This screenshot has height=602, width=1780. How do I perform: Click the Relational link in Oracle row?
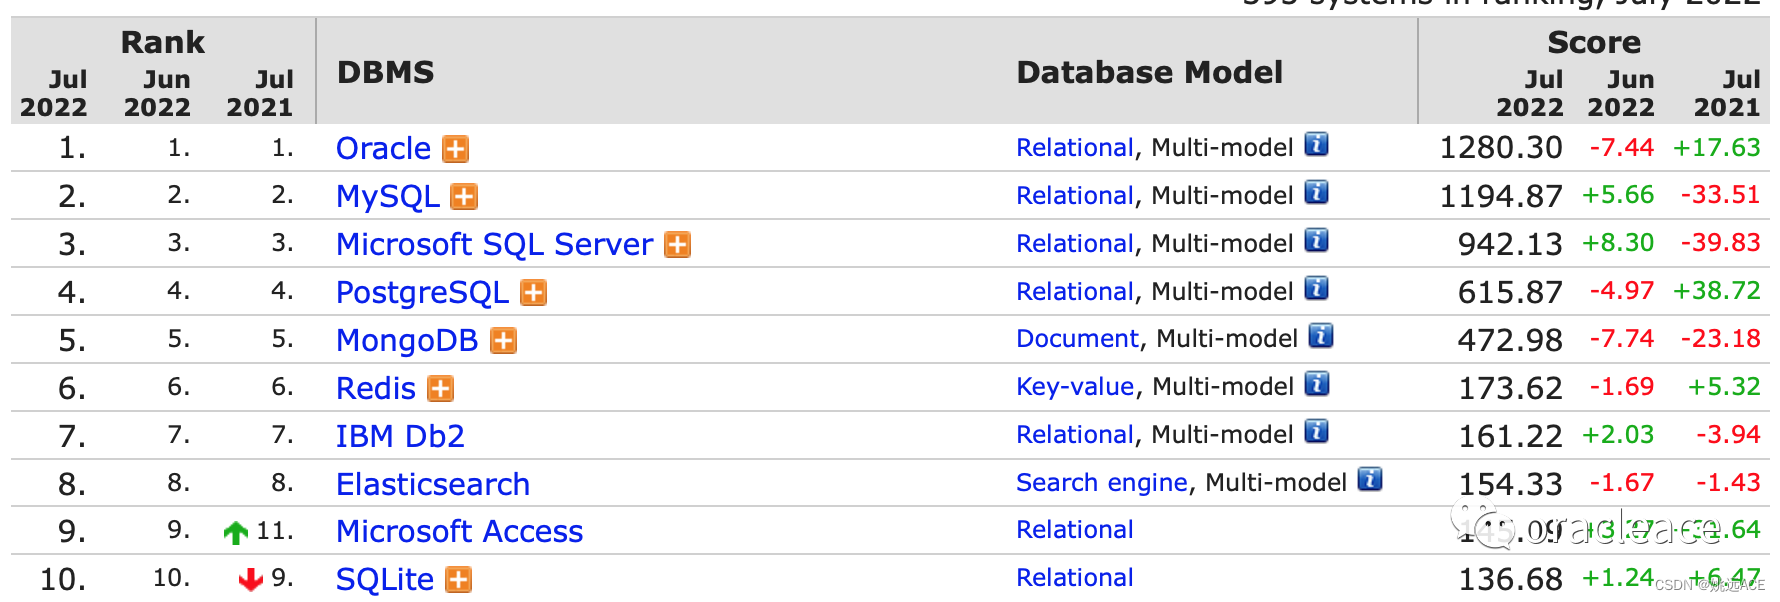coord(1075,148)
